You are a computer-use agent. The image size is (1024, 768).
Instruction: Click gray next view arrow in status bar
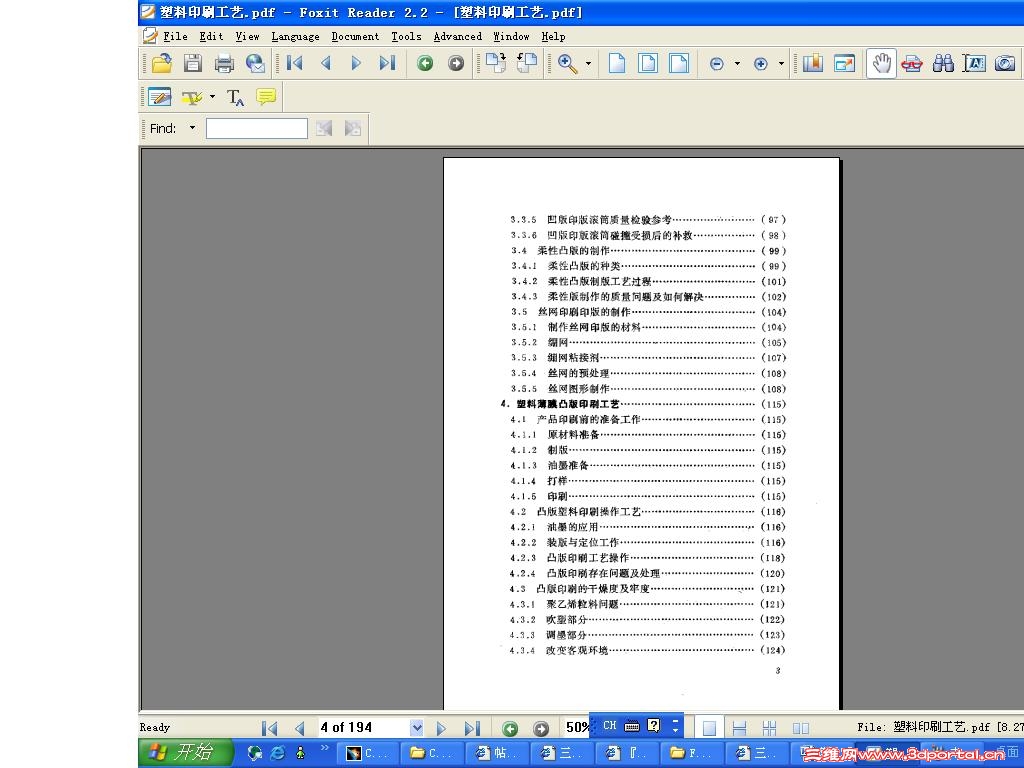[541, 728]
